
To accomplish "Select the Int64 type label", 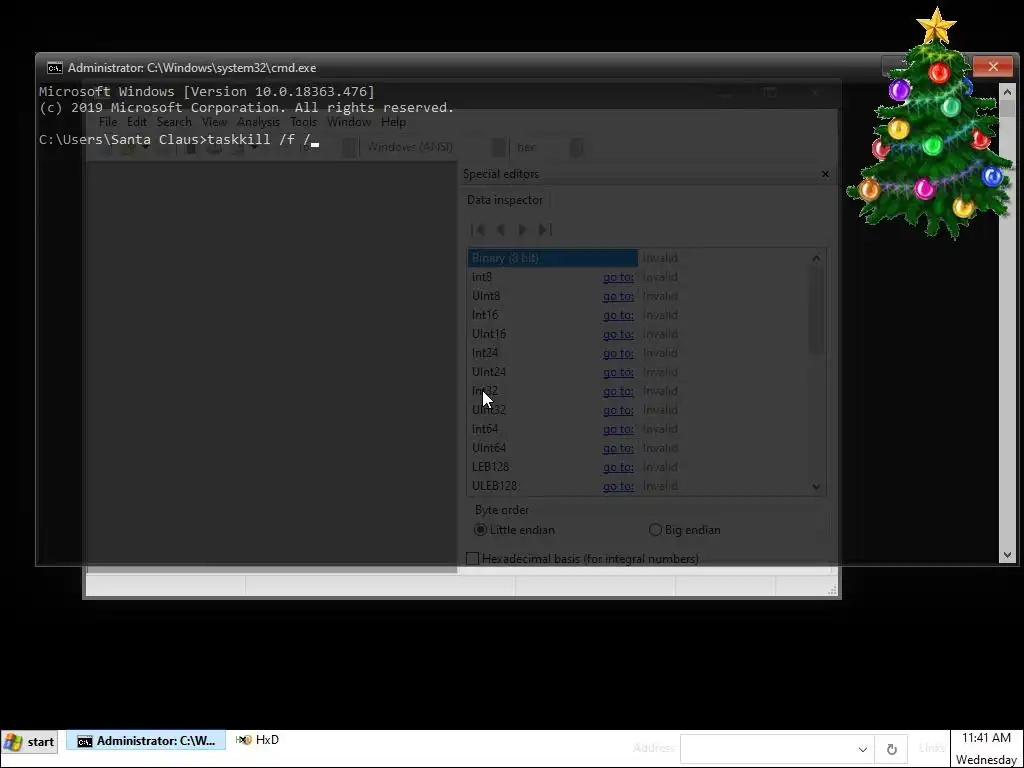I will [x=485, y=429].
